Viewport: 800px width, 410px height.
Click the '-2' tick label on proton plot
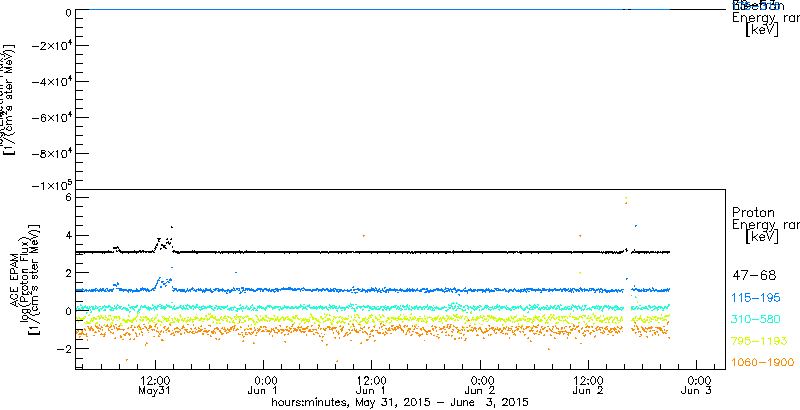(62, 349)
